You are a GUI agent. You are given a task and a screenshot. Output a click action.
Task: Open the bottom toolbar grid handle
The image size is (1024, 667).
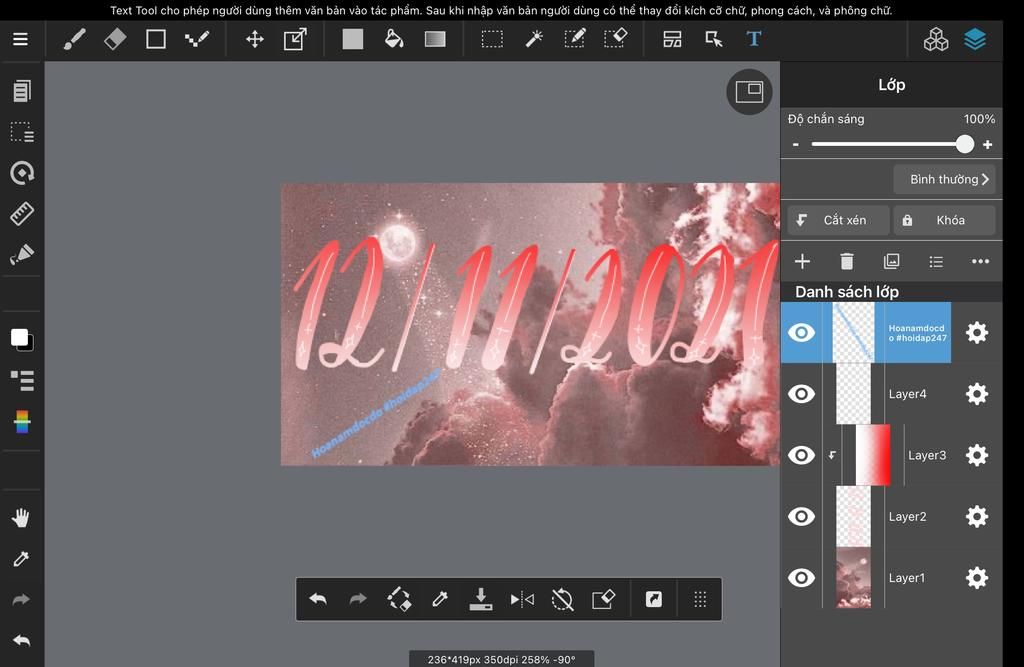coord(700,599)
